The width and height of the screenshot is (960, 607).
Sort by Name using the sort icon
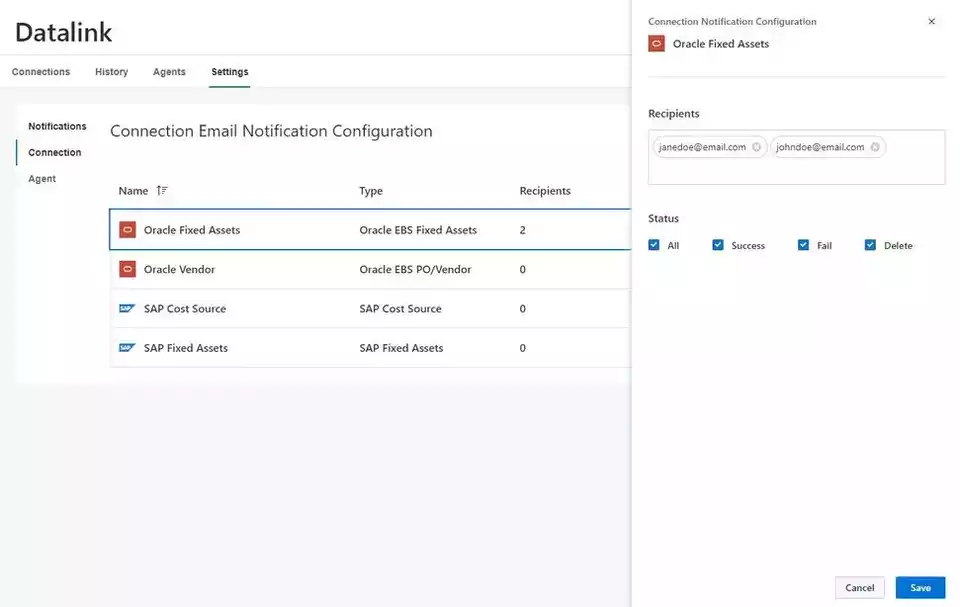[162, 190]
